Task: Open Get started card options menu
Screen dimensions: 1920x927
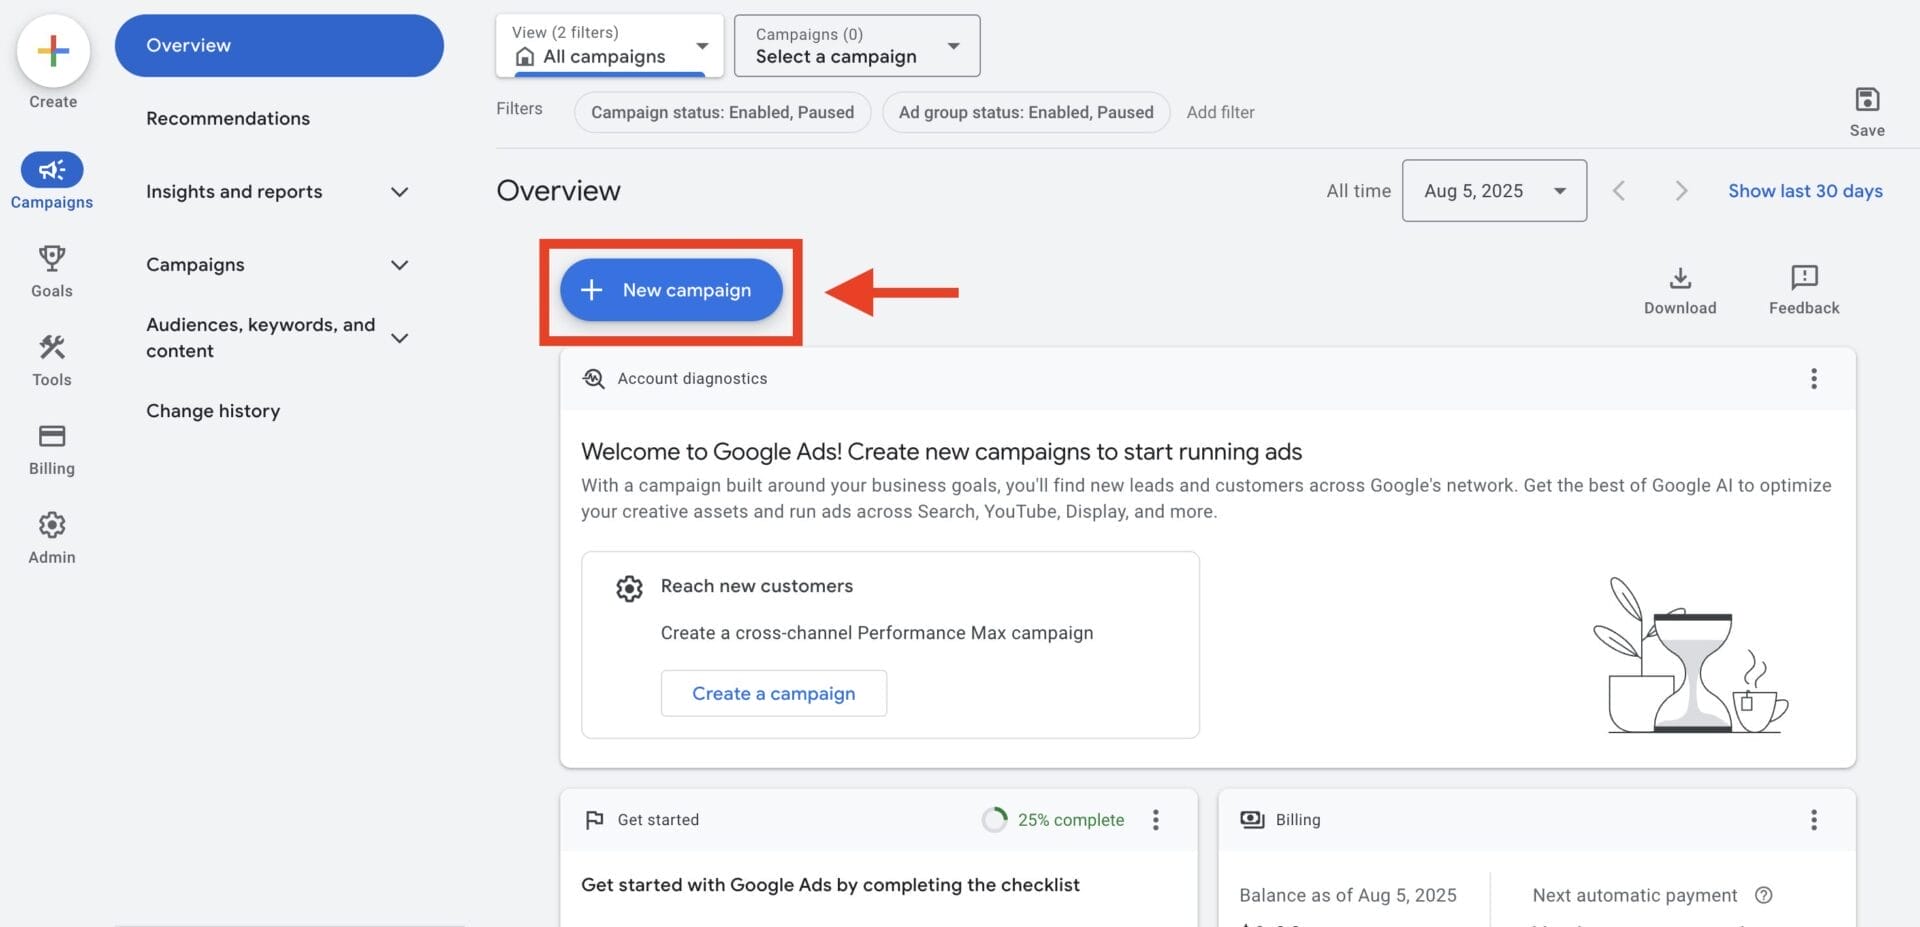Action: click(x=1156, y=820)
